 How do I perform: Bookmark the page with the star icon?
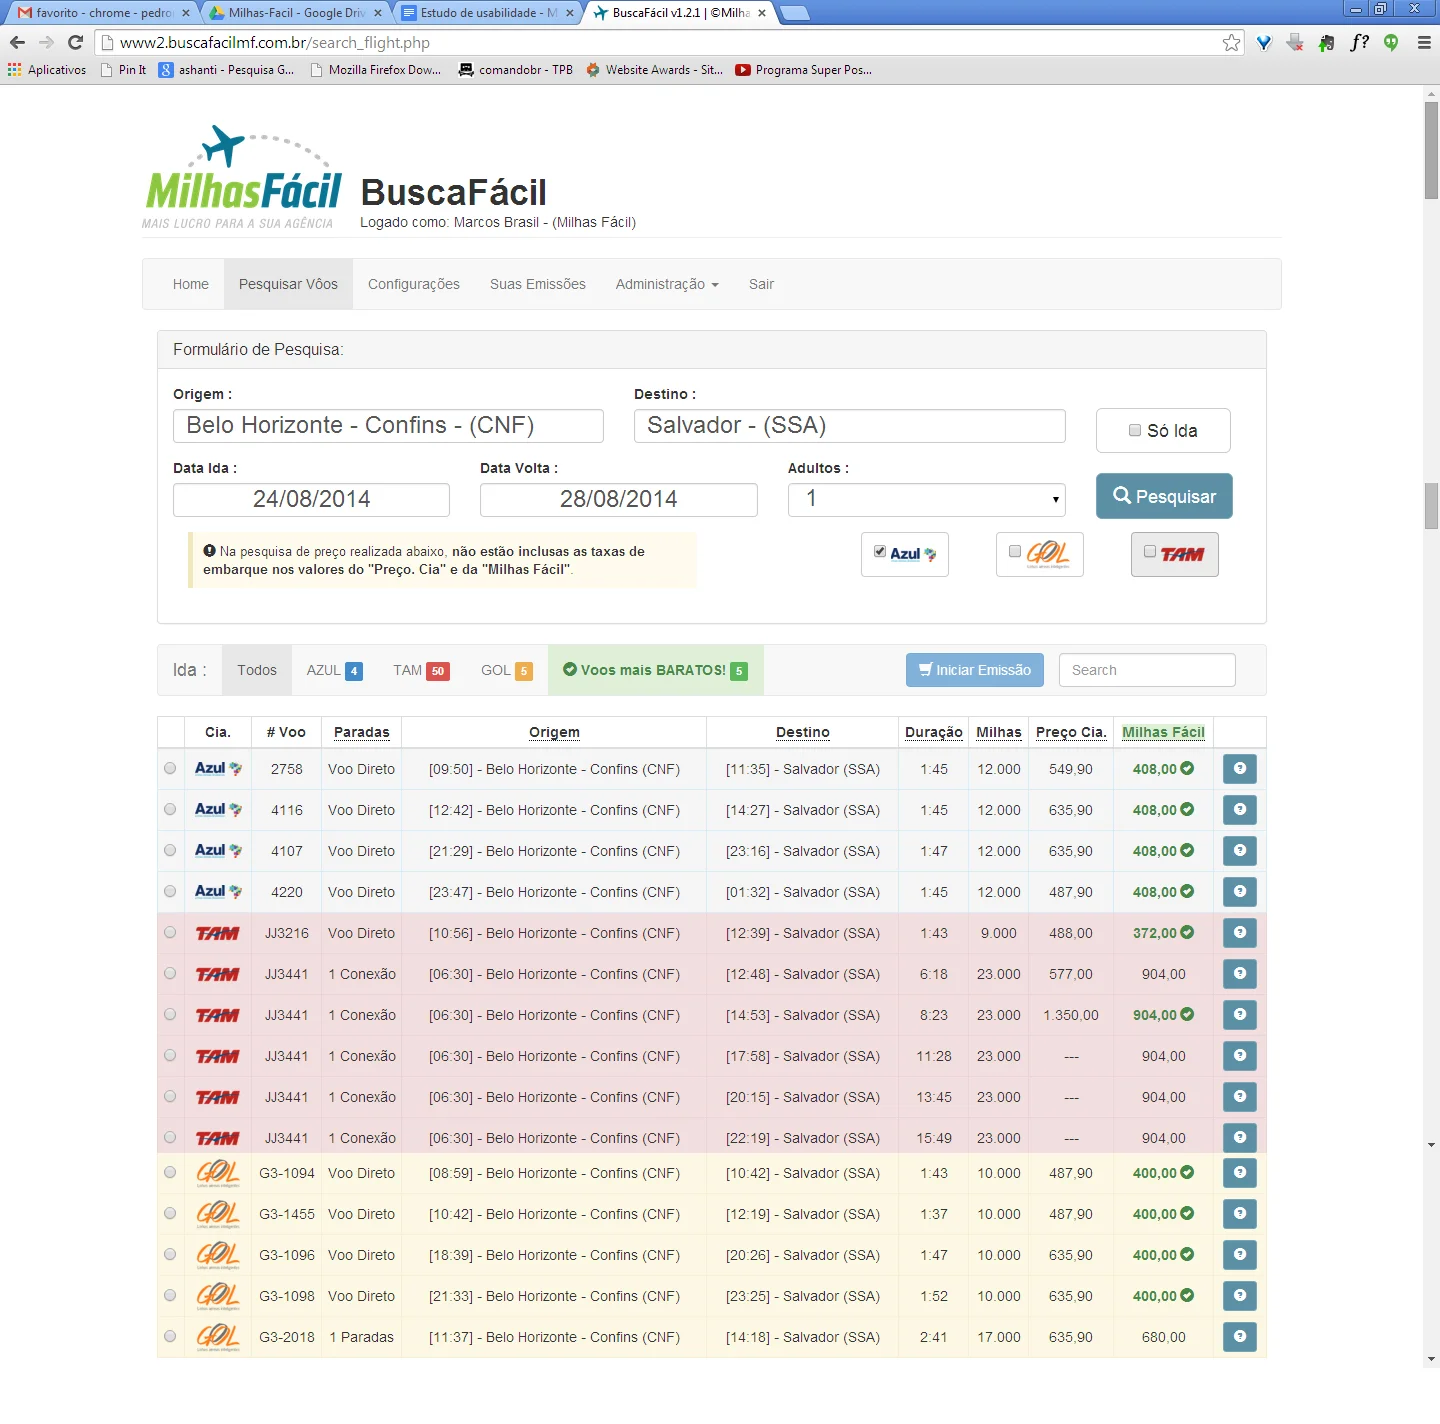(1231, 42)
